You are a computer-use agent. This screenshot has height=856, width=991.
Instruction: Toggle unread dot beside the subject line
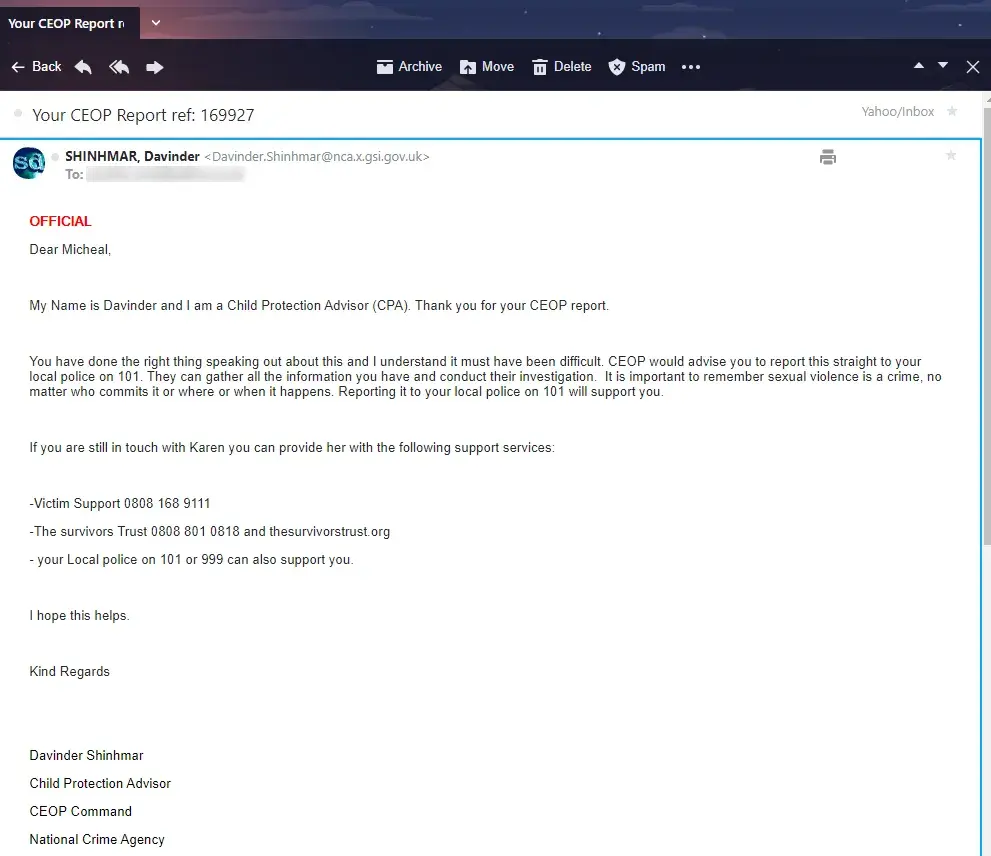tap(18, 114)
